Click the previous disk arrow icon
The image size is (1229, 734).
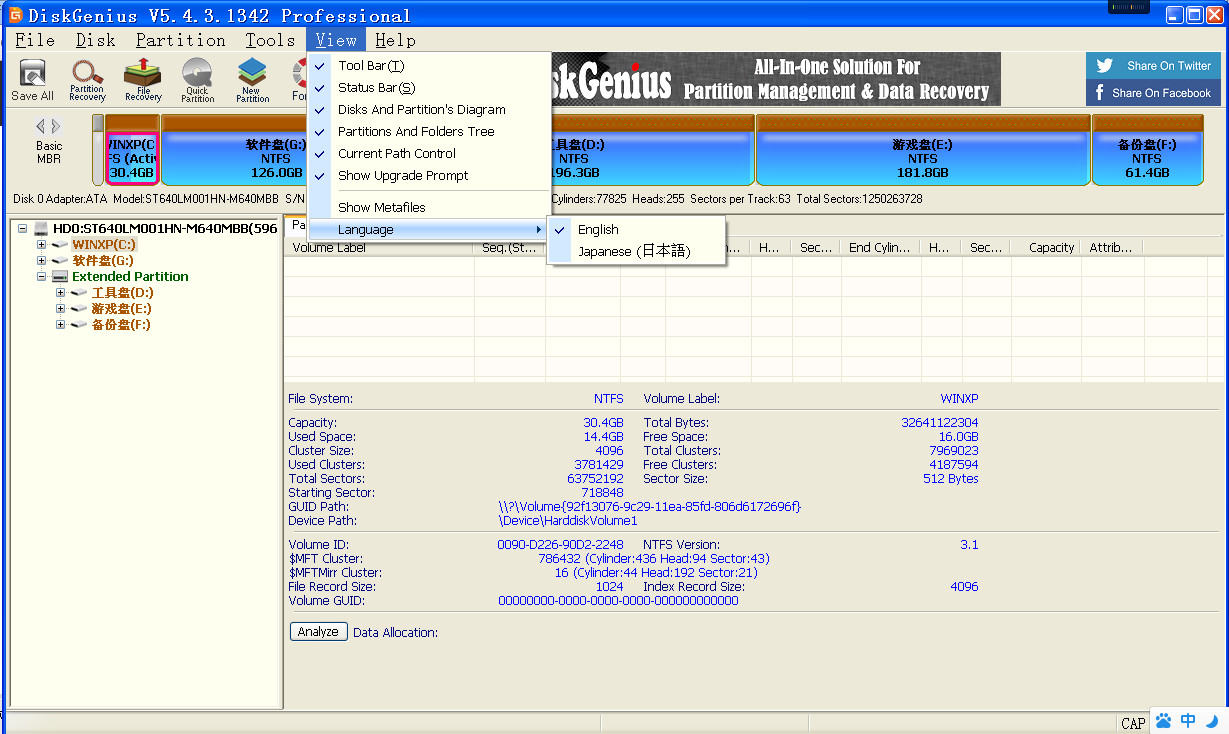click(x=41, y=126)
